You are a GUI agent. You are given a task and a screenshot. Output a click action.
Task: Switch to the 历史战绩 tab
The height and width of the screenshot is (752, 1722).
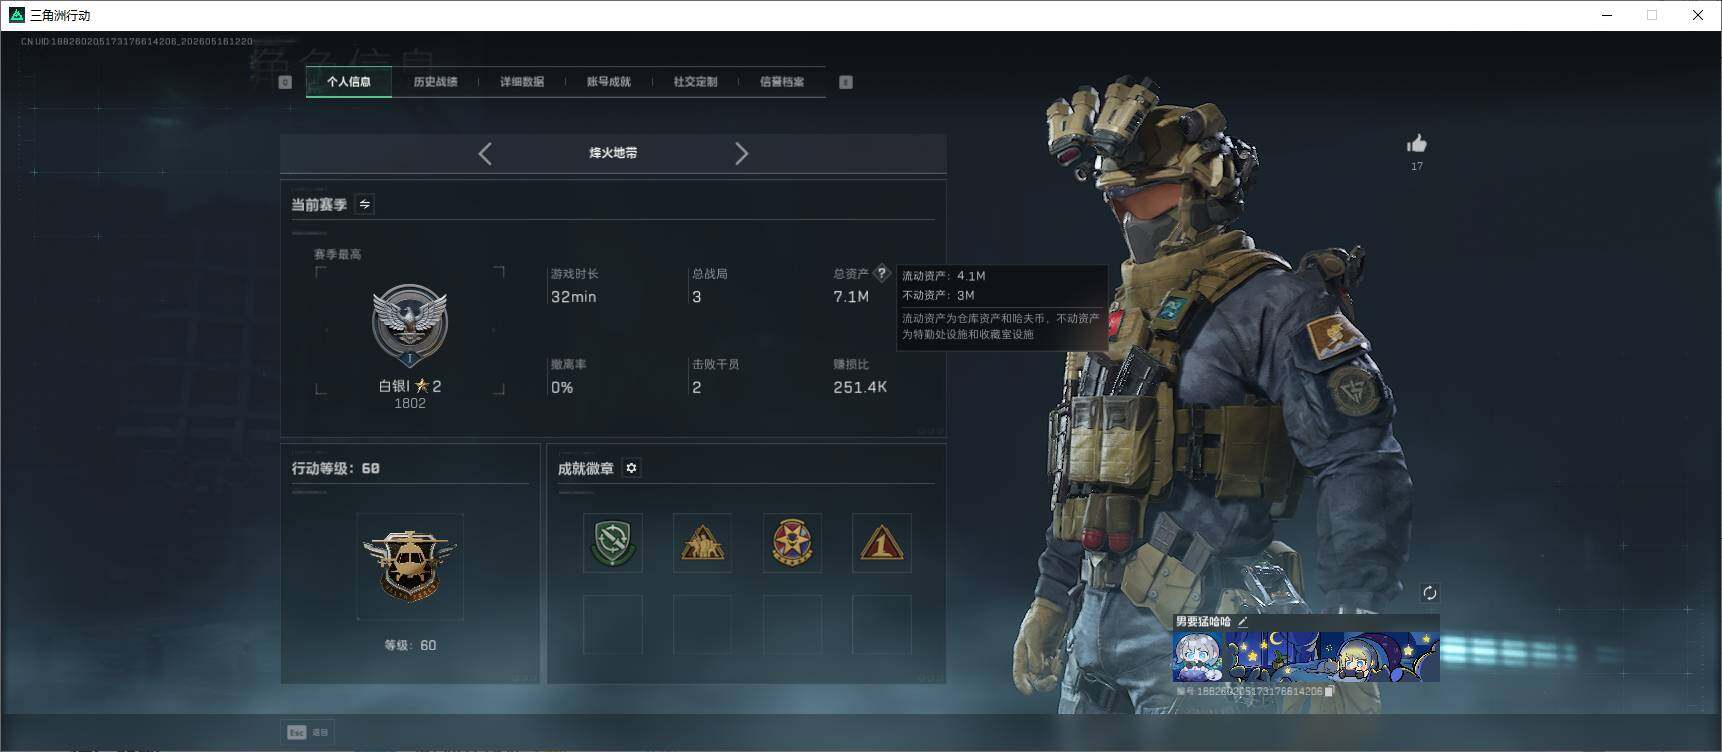pyautogui.click(x=435, y=82)
